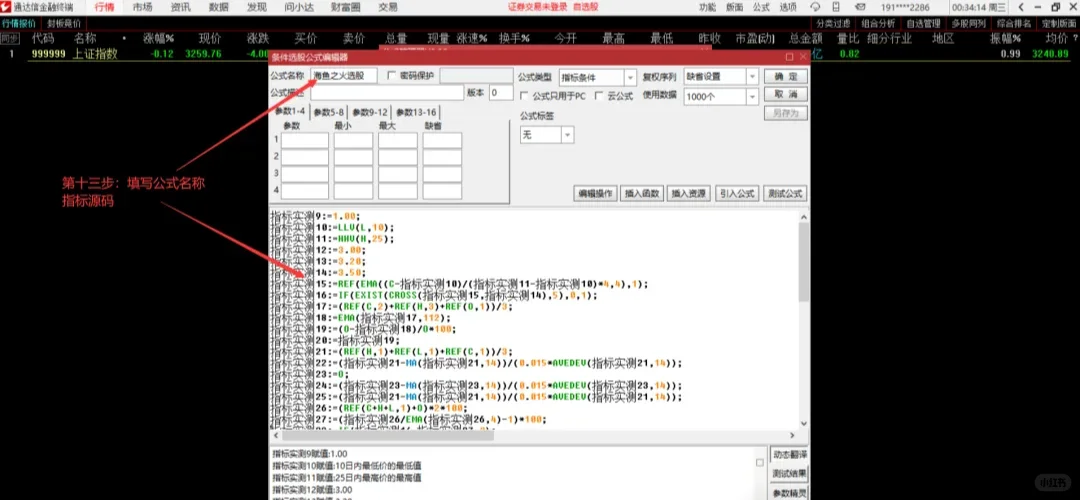Viewport: 1080px width, 500px height.
Task: Click the 公式名称 input field
Action: point(344,76)
